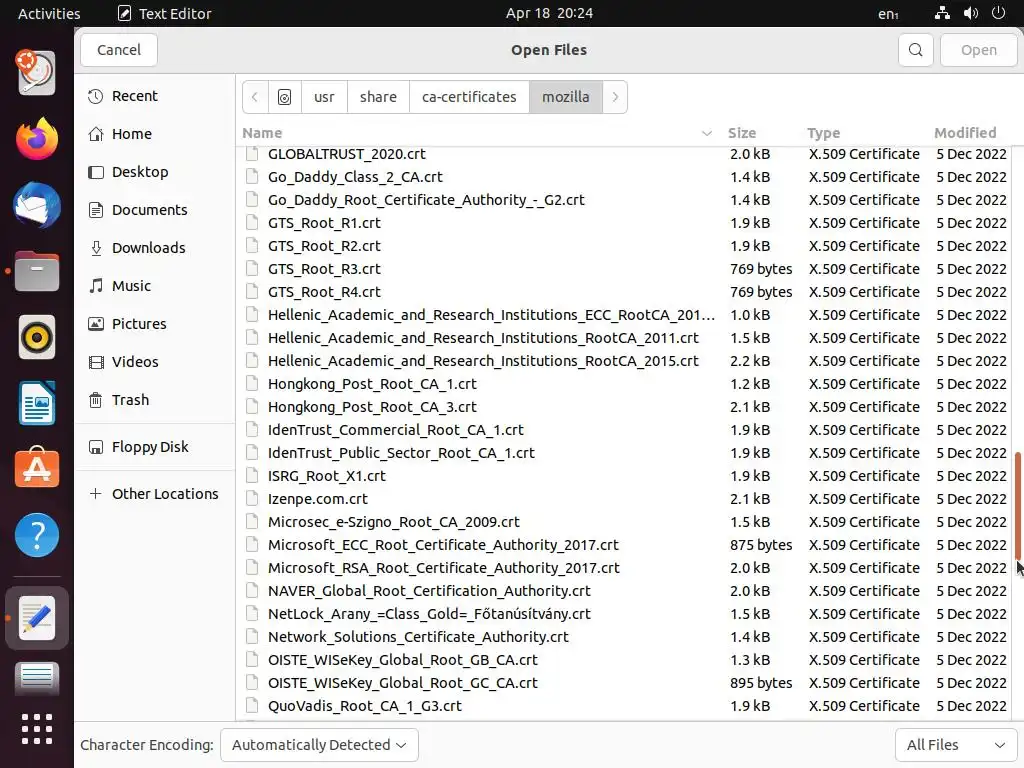Click the file list vertical scrollbar
Viewport: 1024px width, 768px height.
click(x=1017, y=504)
